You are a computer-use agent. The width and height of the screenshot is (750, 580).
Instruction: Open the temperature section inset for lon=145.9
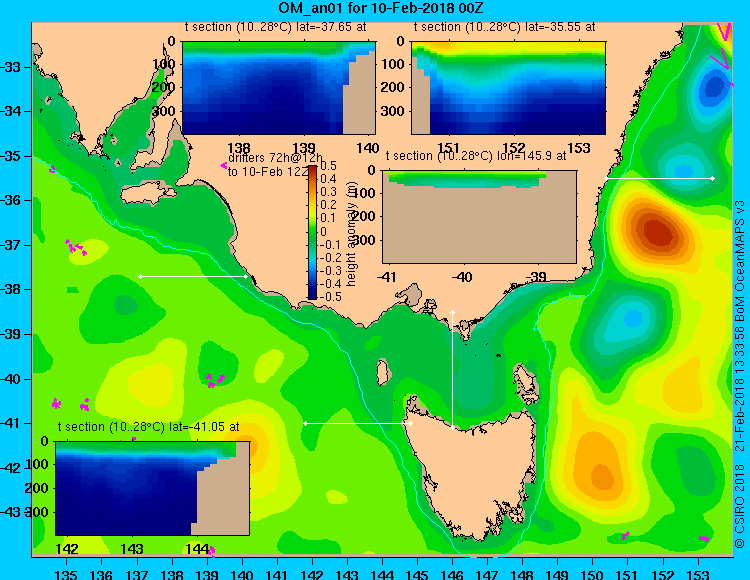pyautogui.click(x=479, y=217)
